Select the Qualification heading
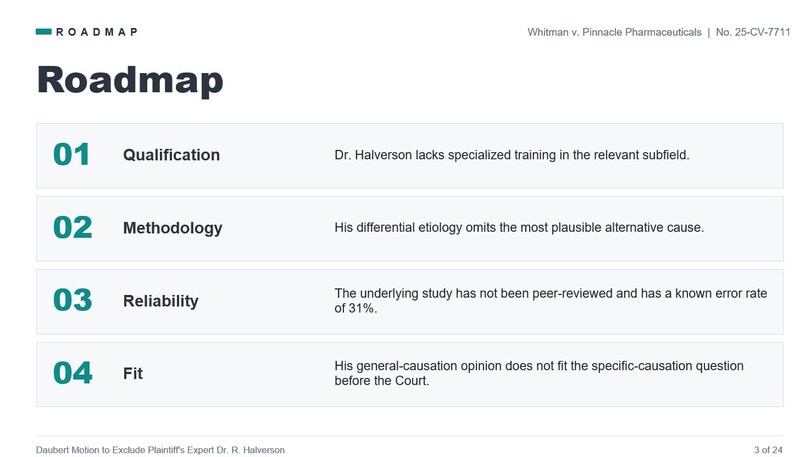The width and height of the screenshot is (794, 457). coord(171,155)
